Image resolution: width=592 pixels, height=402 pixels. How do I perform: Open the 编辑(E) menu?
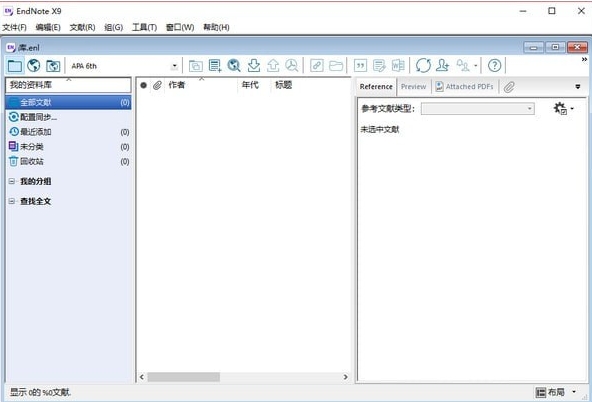pos(48,27)
